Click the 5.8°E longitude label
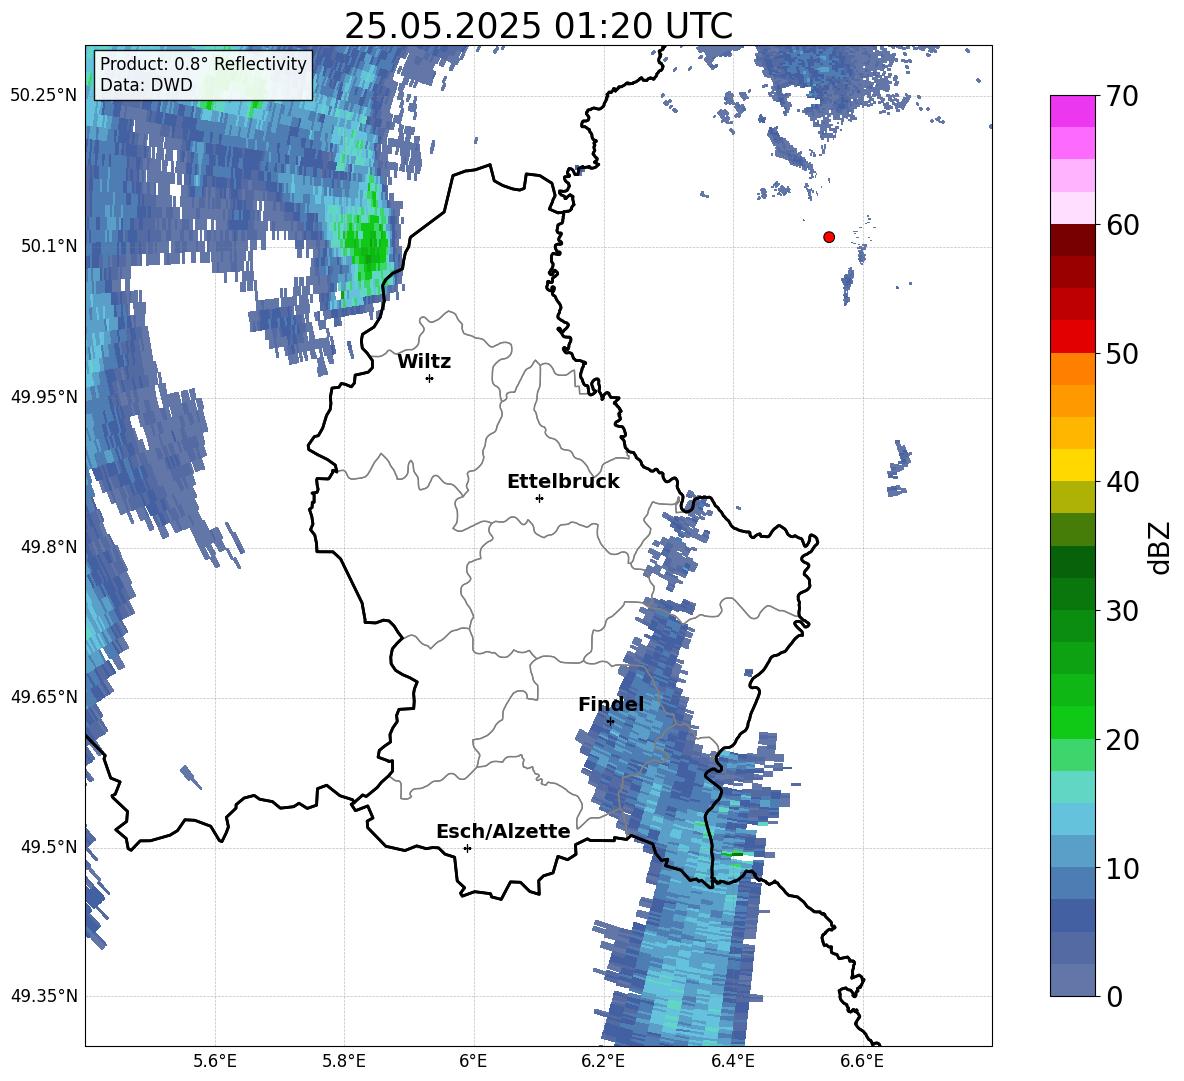The image size is (1184, 1081). [x=344, y=1061]
